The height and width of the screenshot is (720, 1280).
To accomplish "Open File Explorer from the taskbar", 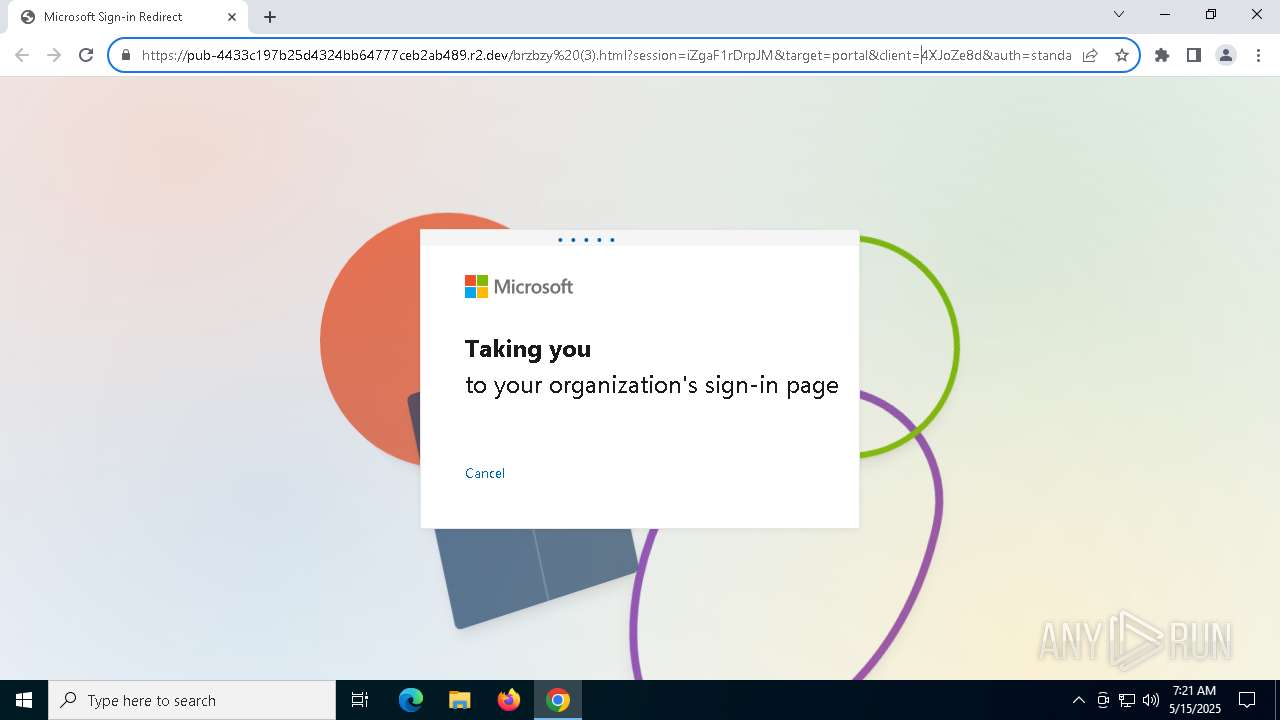I will tap(460, 700).
